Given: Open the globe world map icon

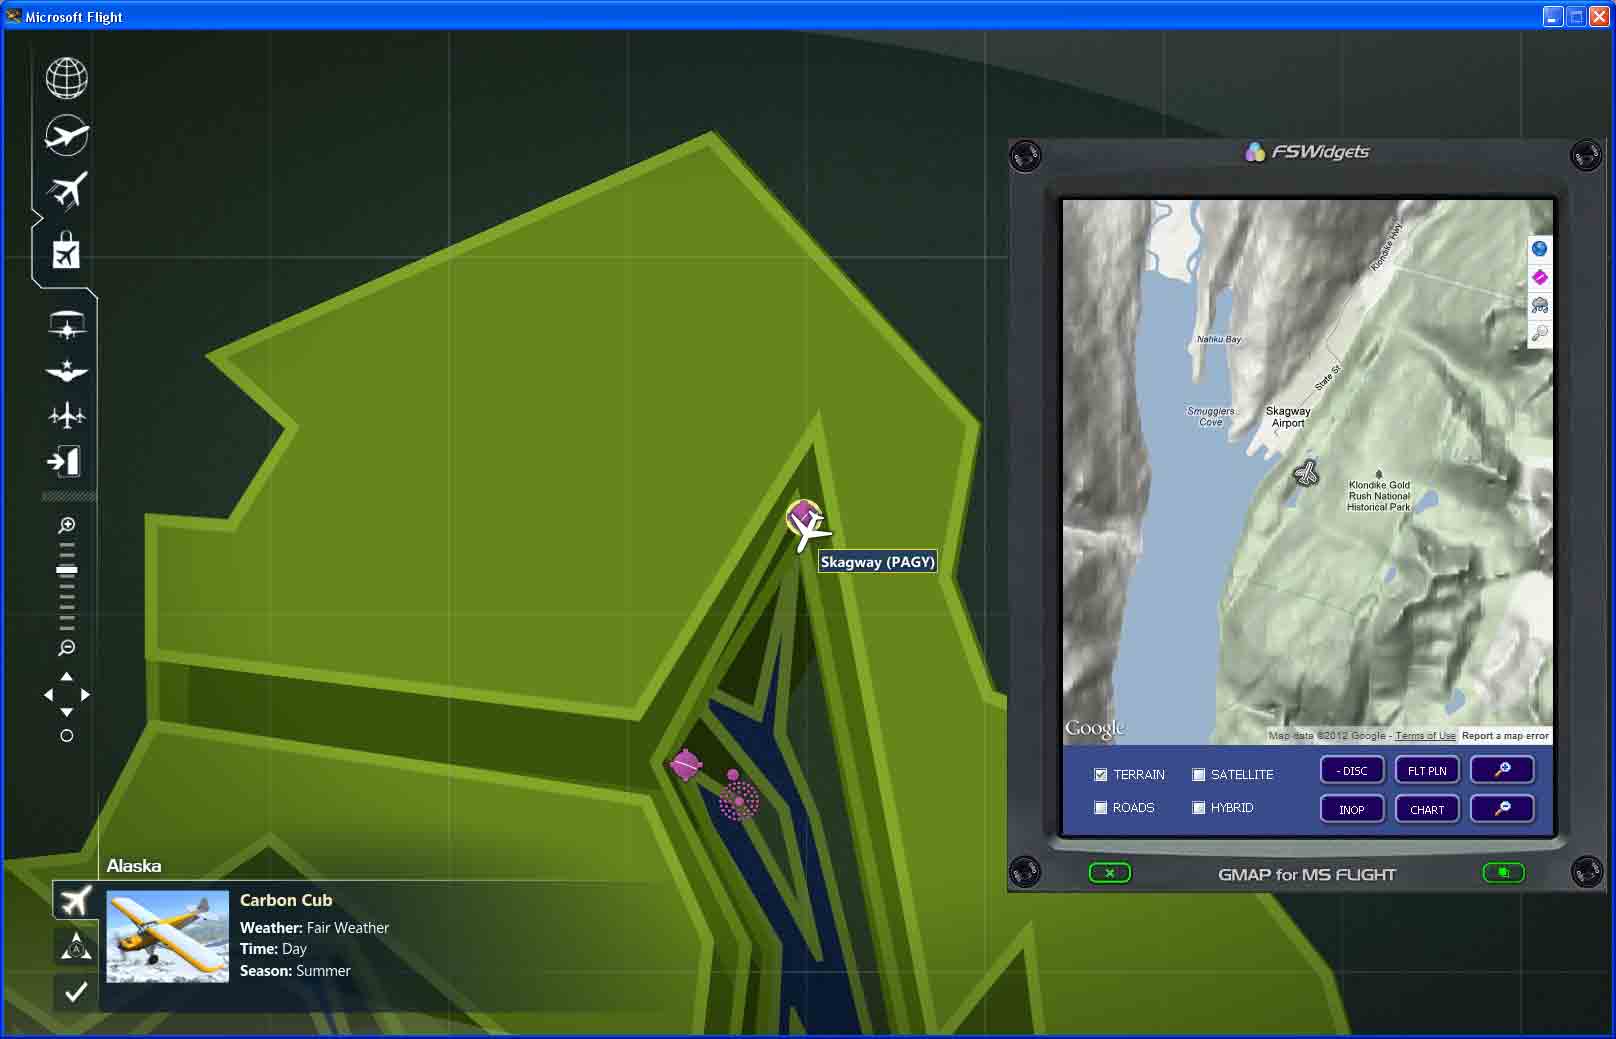Looking at the screenshot, I should pos(66,78).
